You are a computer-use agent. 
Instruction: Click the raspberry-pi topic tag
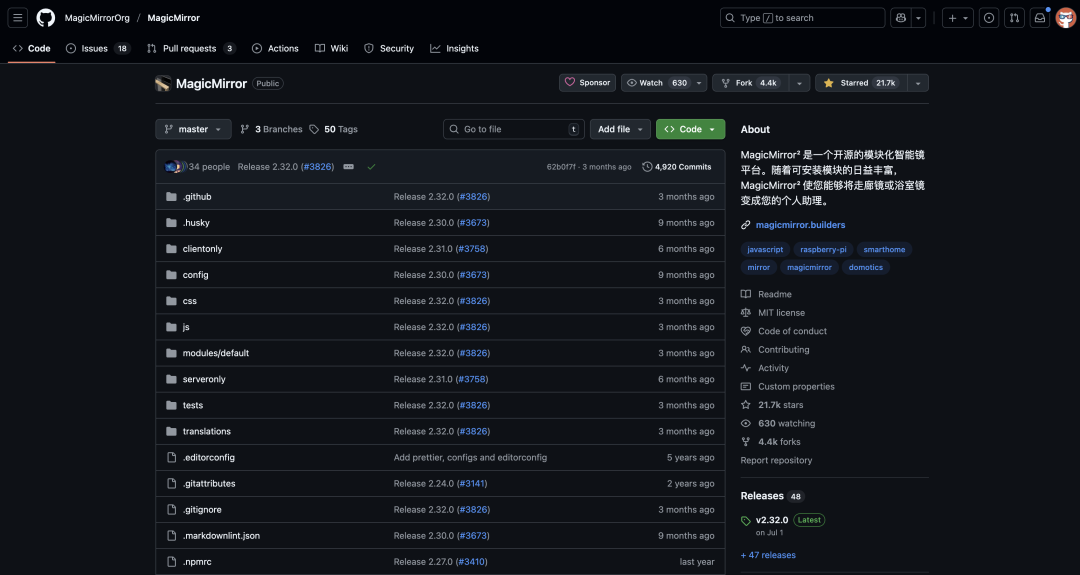823,249
